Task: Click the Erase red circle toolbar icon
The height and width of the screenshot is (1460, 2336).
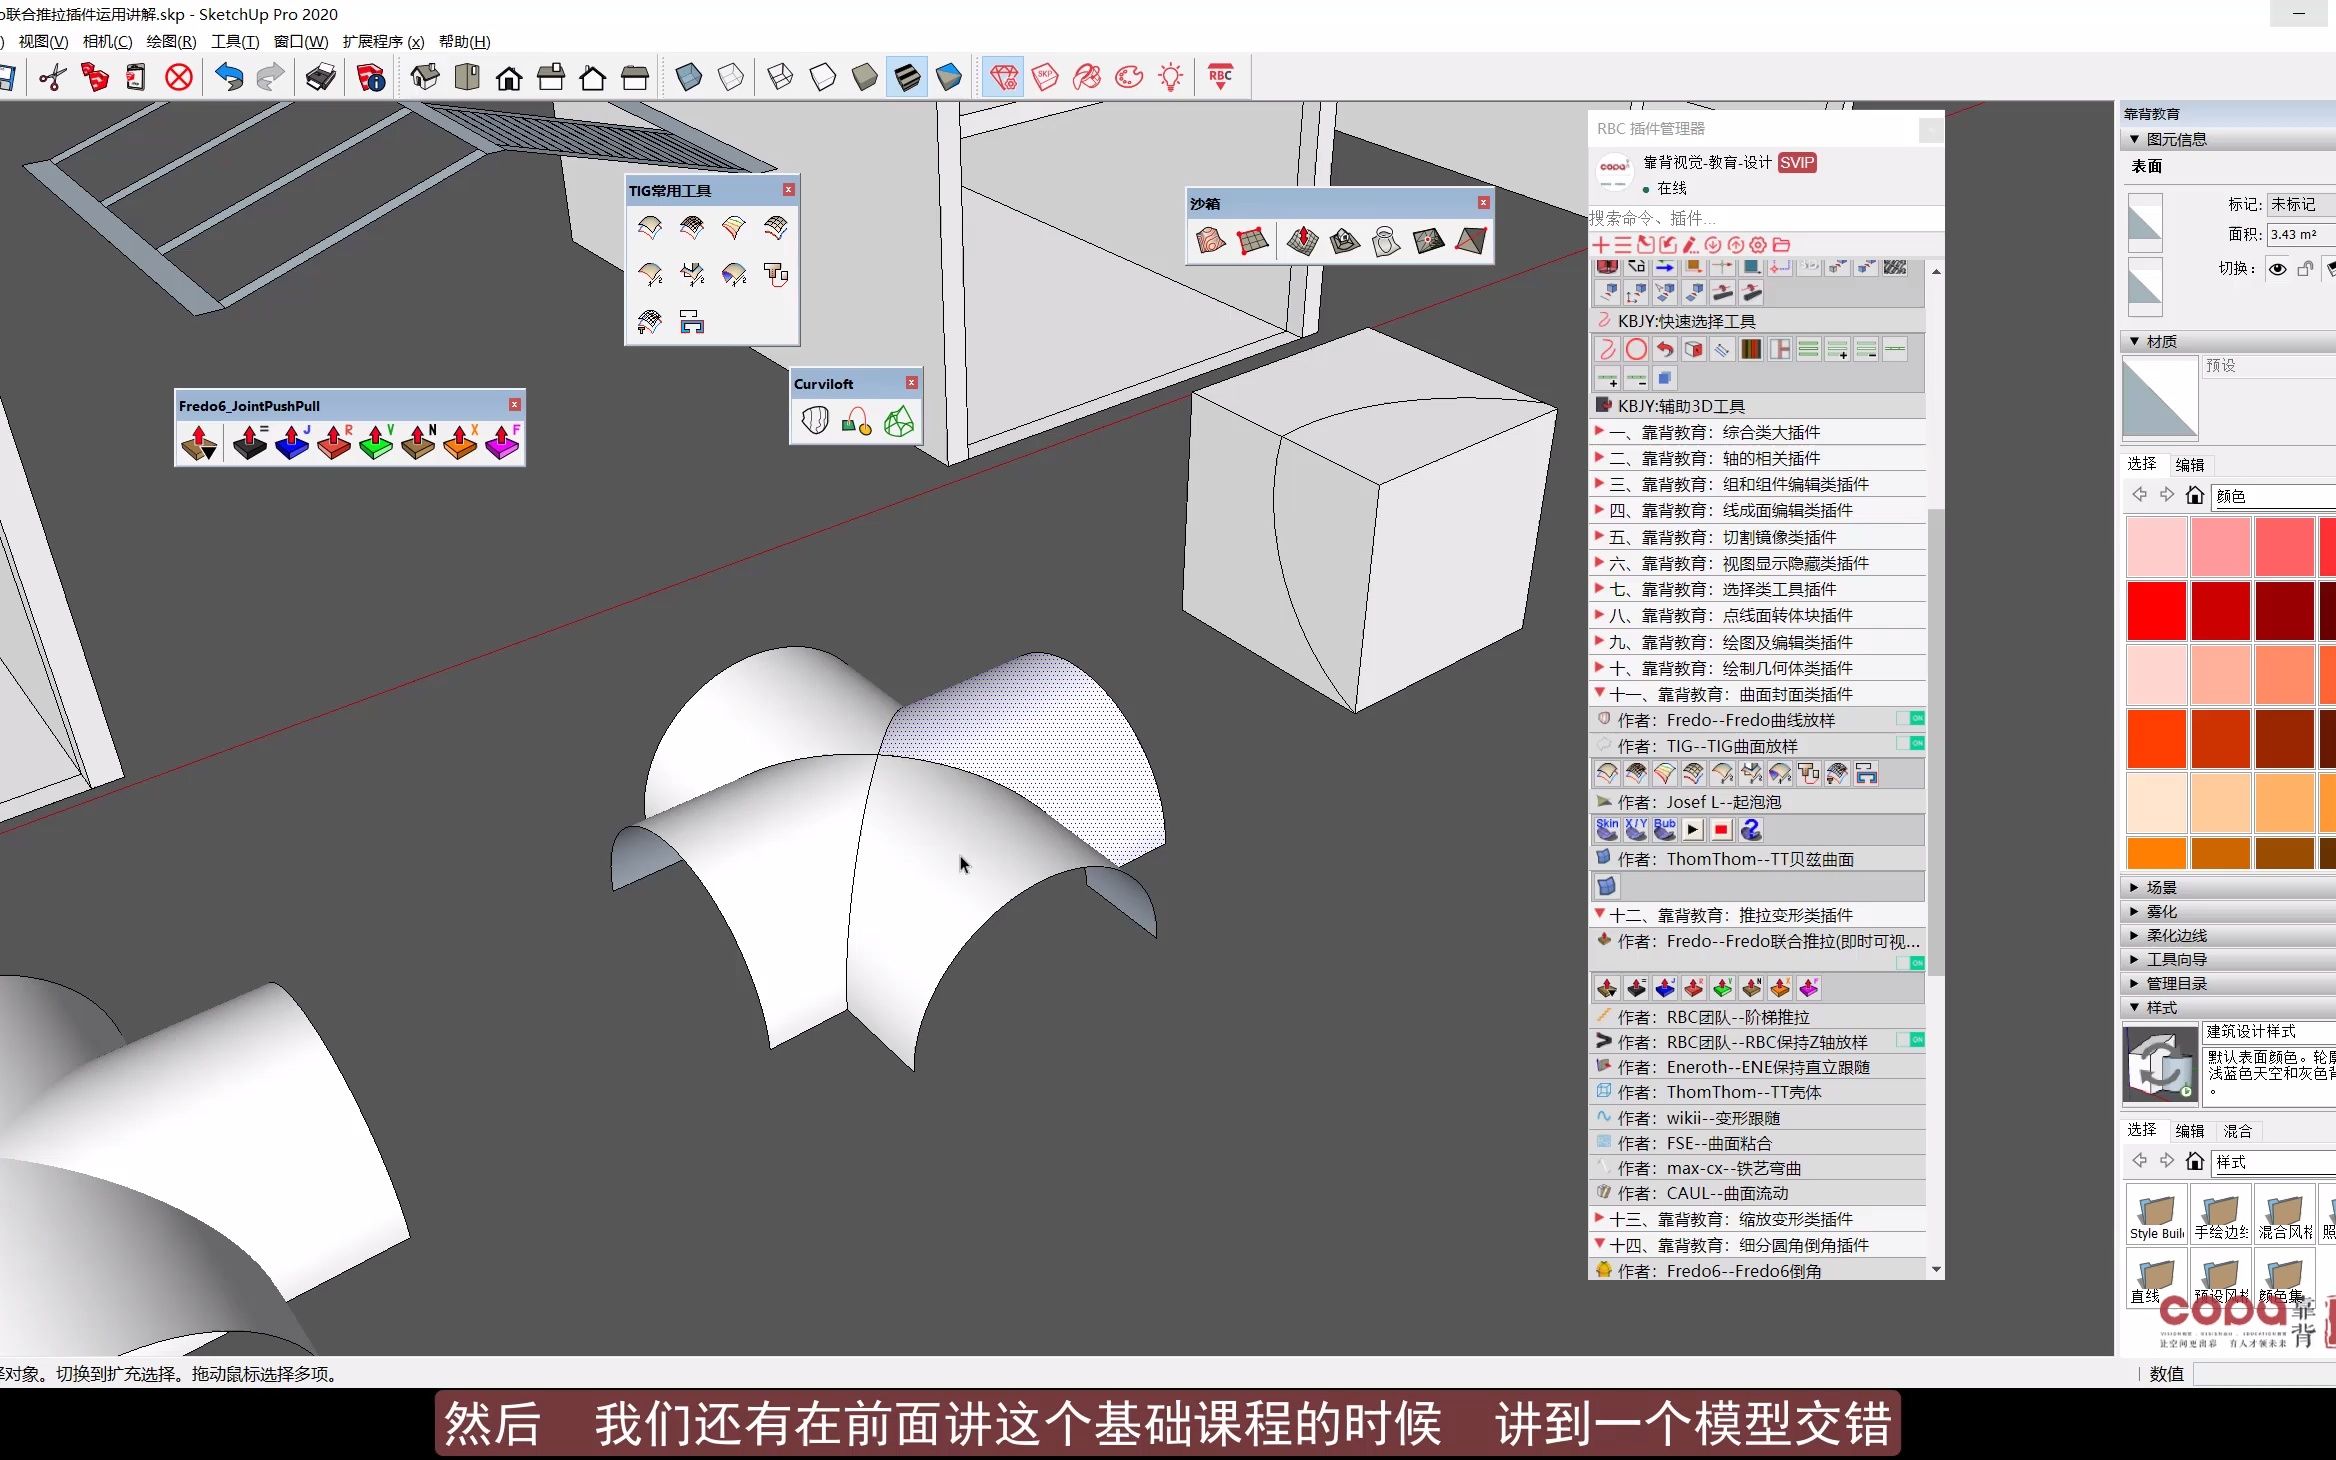Action: (x=179, y=77)
